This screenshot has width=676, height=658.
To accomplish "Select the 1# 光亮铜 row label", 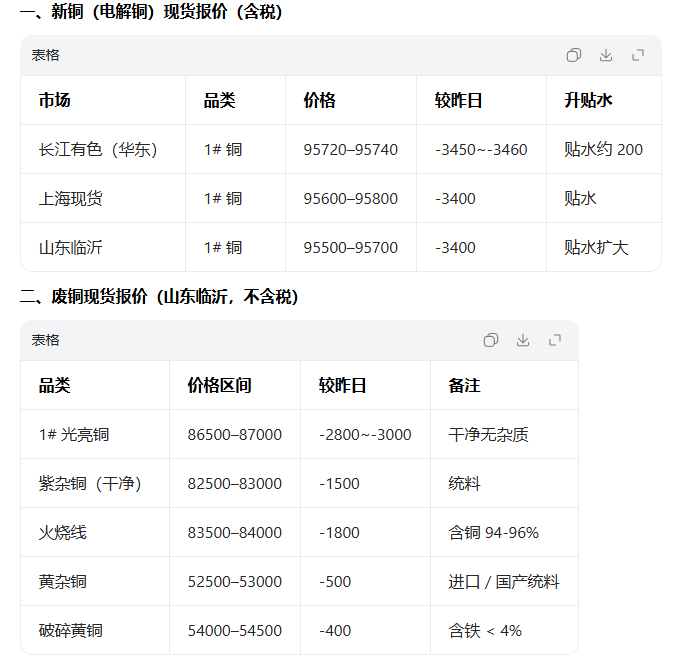I will pyautogui.click(x=74, y=435).
